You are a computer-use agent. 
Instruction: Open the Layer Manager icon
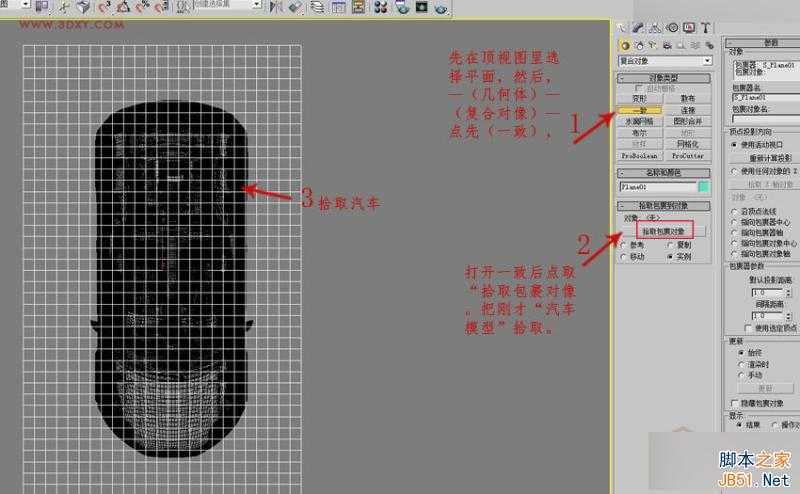pos(318,6)
